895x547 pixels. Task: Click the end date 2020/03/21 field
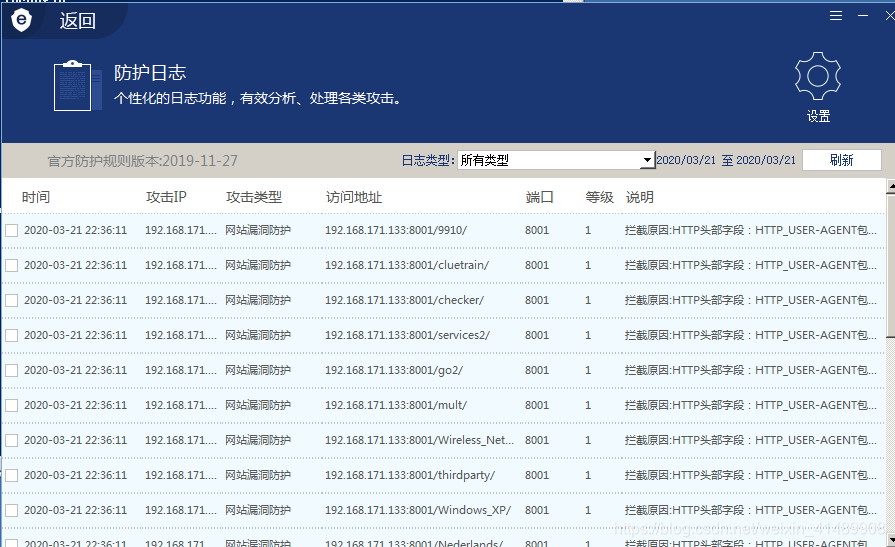(x=765, y=160)
